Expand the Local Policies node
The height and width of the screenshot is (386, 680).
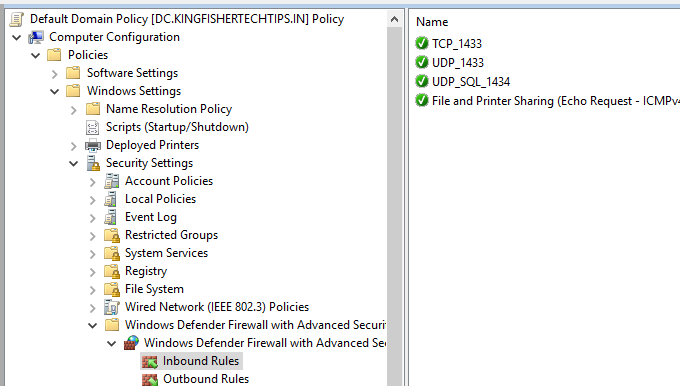click(x=92, y=200)
